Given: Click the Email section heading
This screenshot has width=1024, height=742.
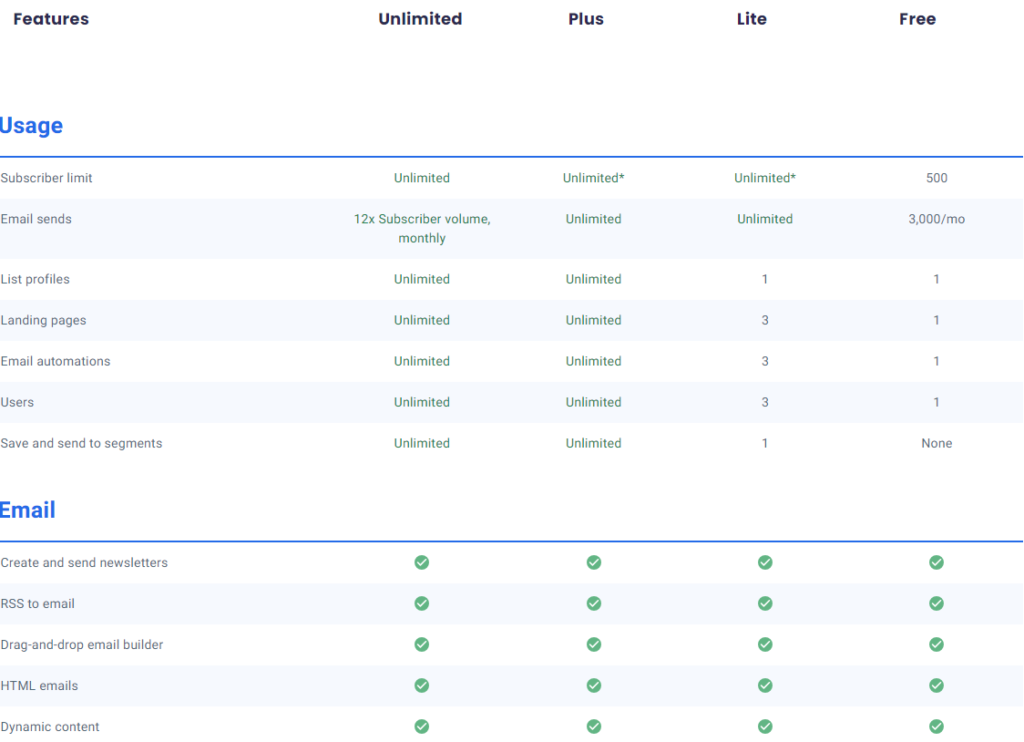Looking at the screenshot, I should 27,509.
